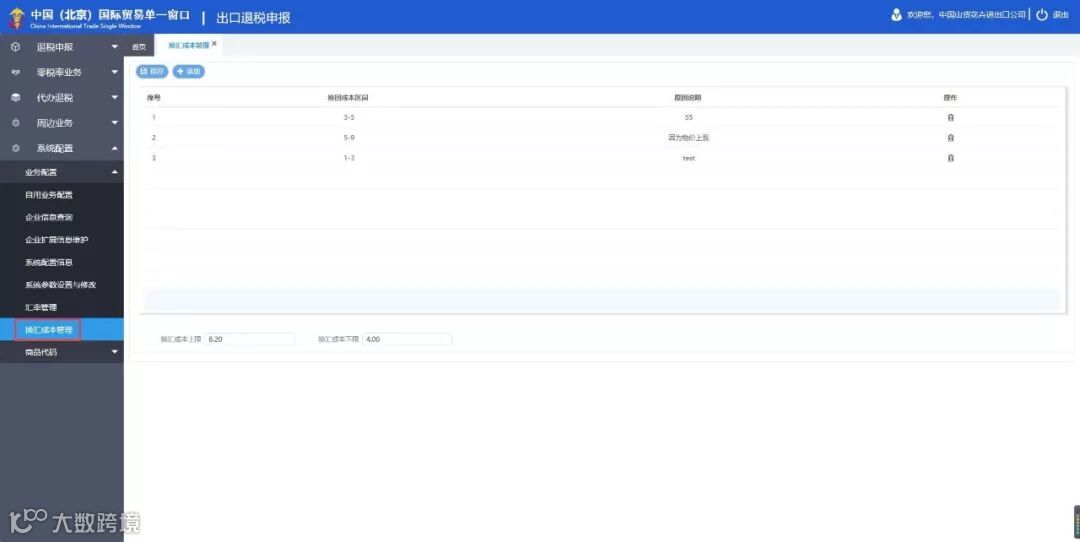Click the reason cell 55
The image size is (1080, 542).
[x=689, y=118]
